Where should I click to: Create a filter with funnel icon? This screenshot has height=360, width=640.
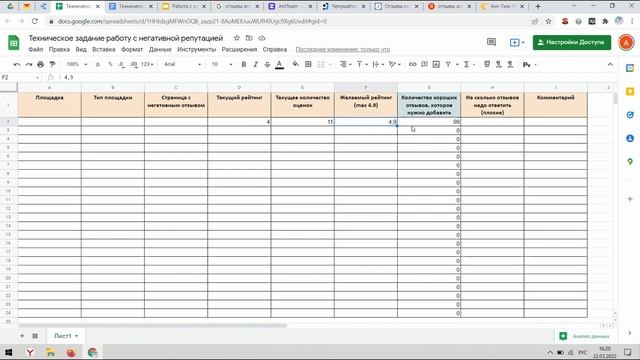[x=448, y=64]
